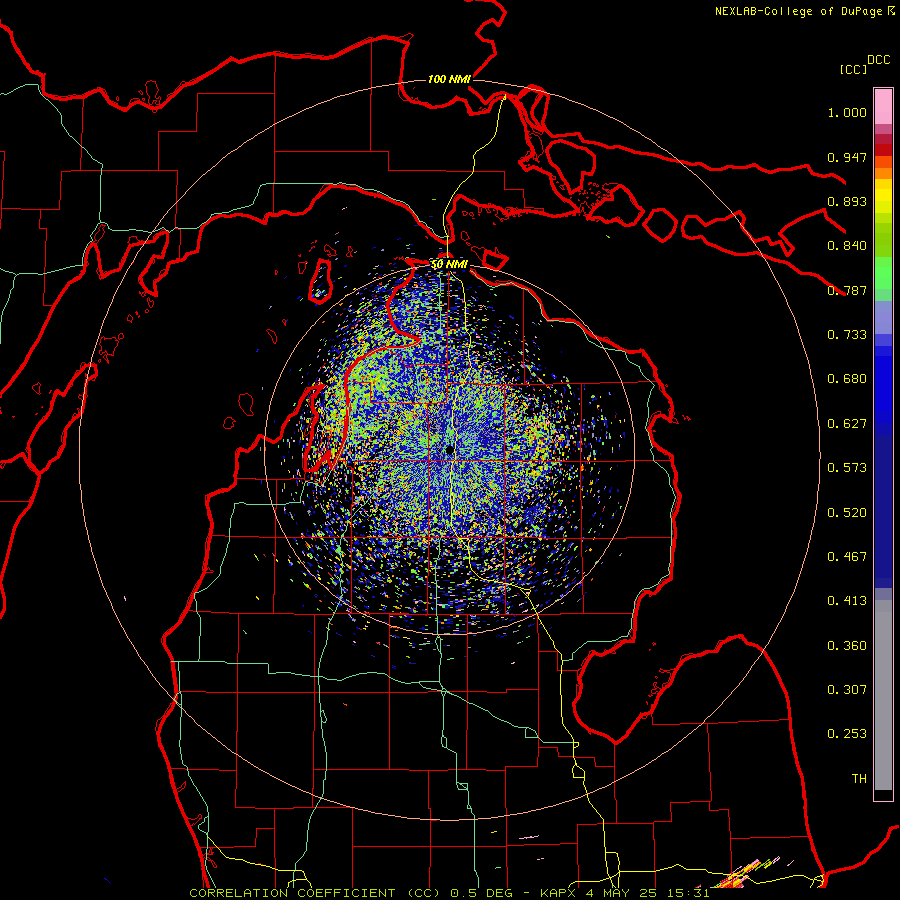Pick the gray band on the color bar
The height and width of the screenshot is (900, 900).
coord(883,695)
